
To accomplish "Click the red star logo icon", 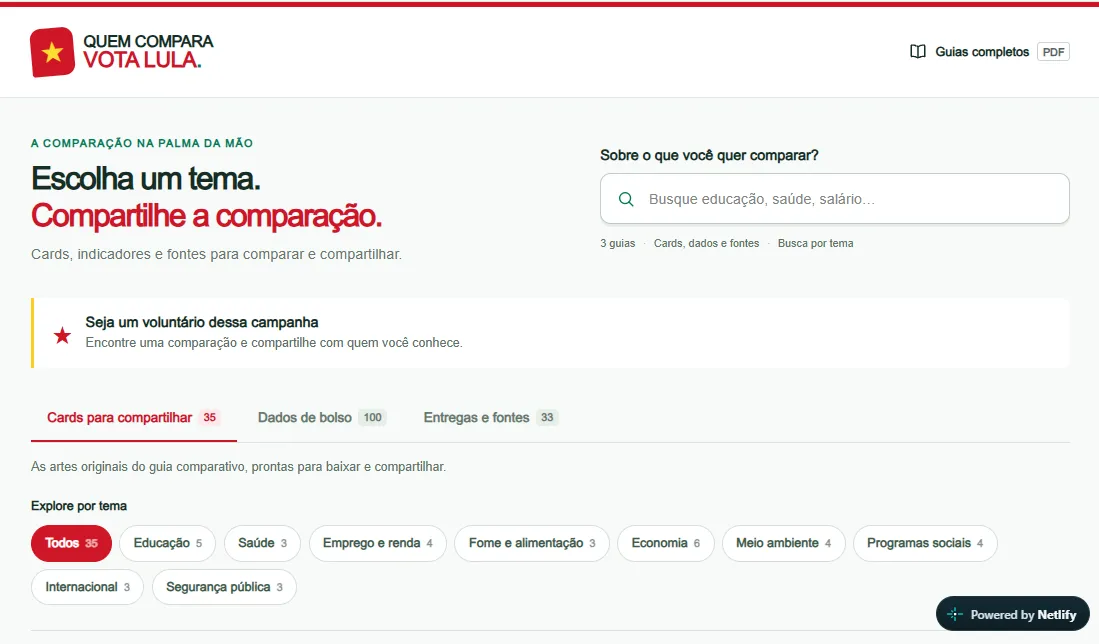I will pyautogui.click(x=52, y=52).
